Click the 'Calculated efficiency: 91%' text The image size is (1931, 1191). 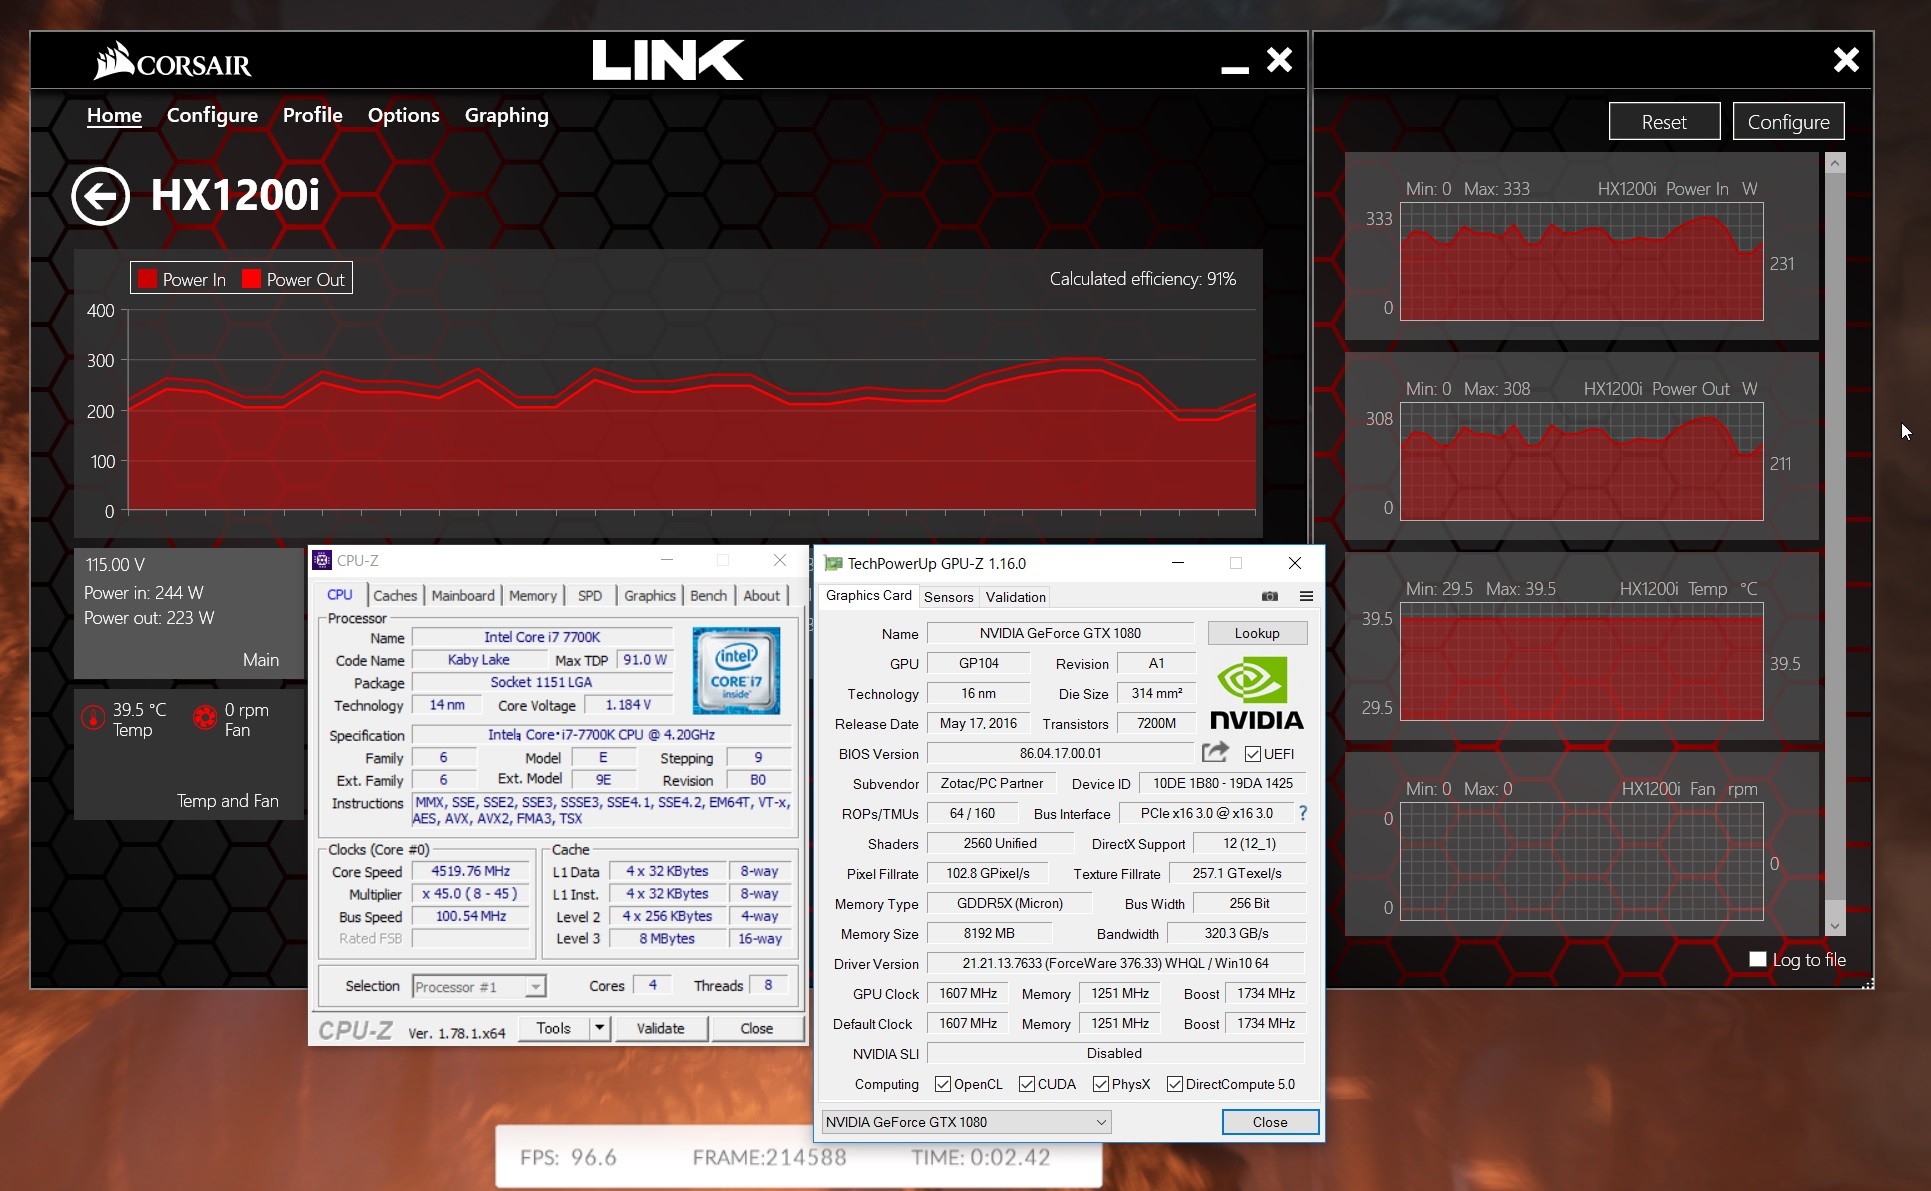(1142, 279)
